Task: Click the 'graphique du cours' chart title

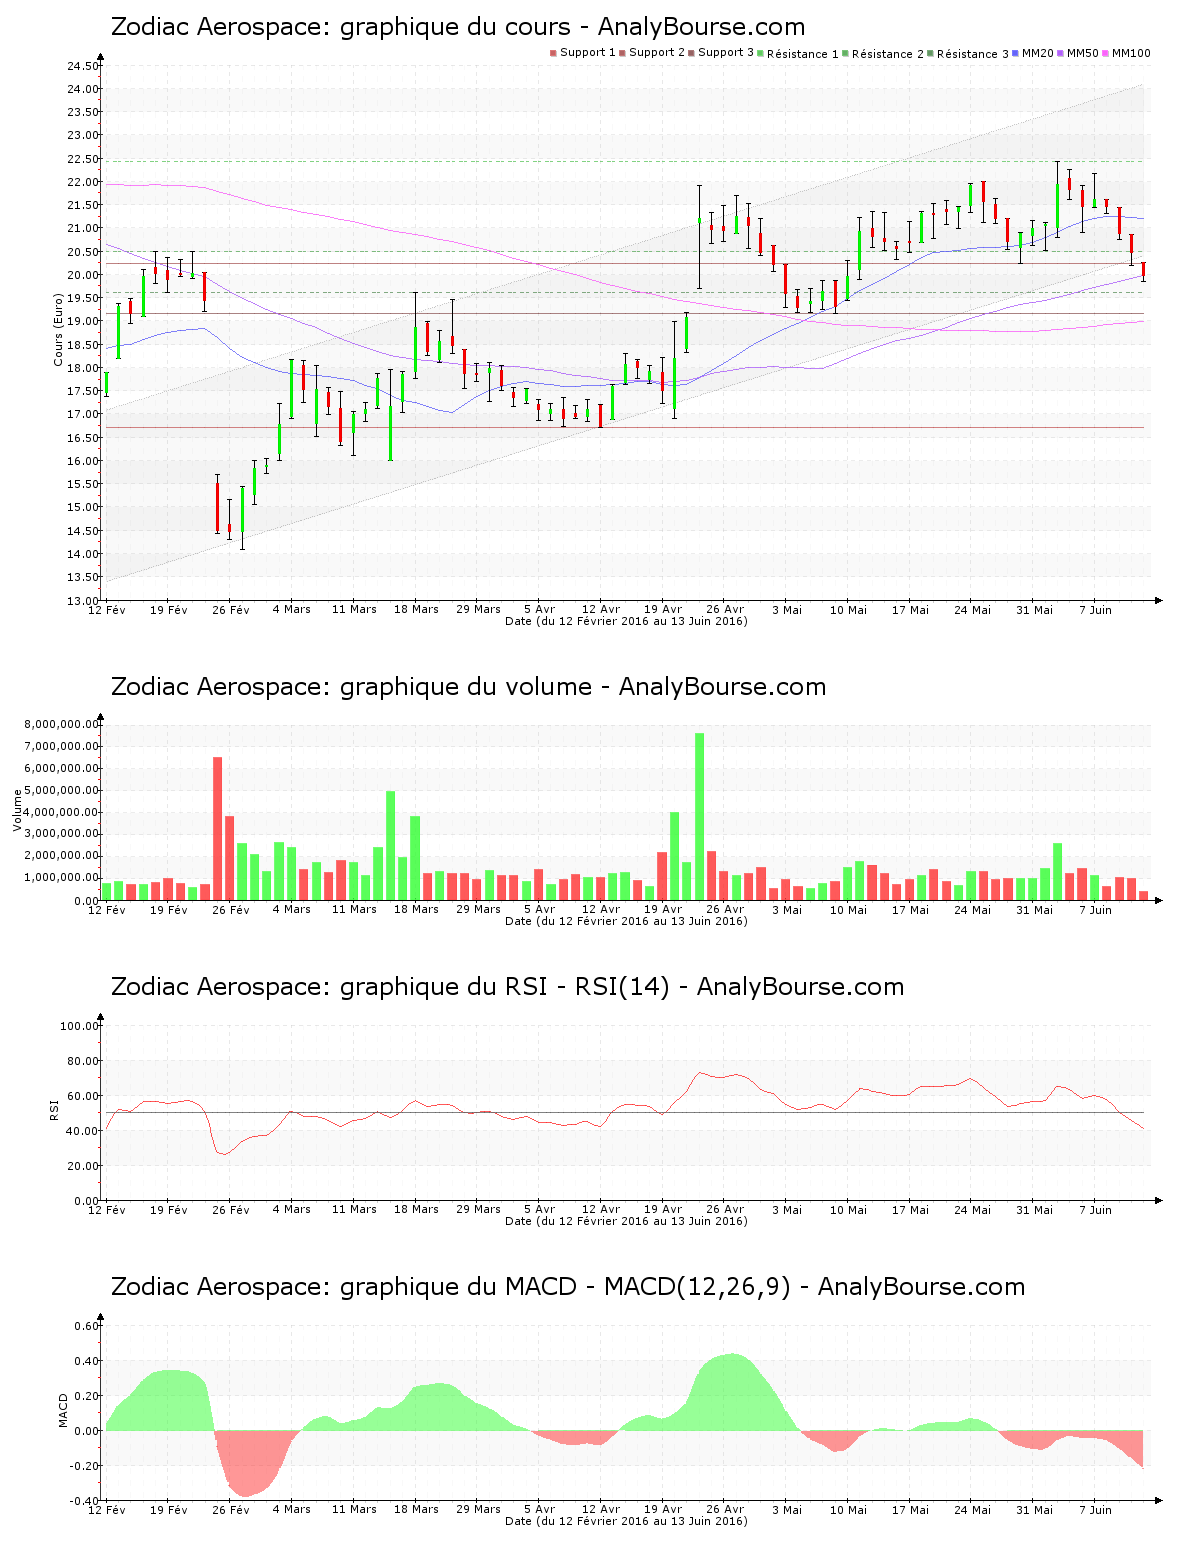Action: tap(458, 27)
